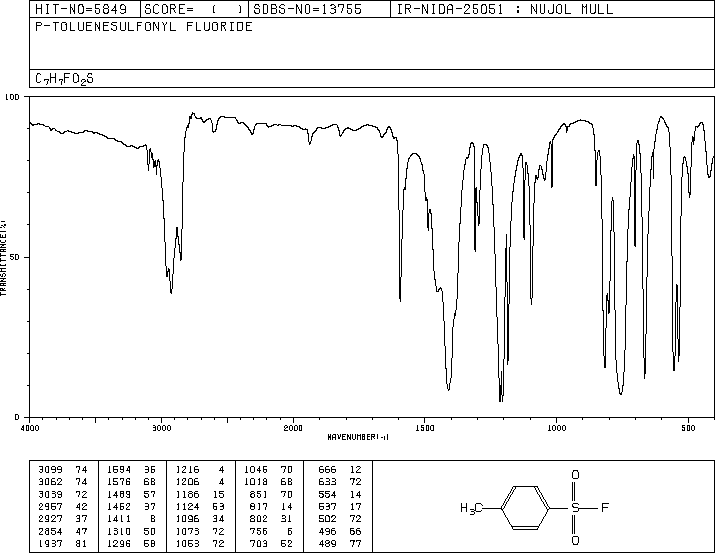Image resolution: width=715 pixels, height=553 pixels.
Task: Click the 0 label on y-axis
Action: tap(17, 417)
